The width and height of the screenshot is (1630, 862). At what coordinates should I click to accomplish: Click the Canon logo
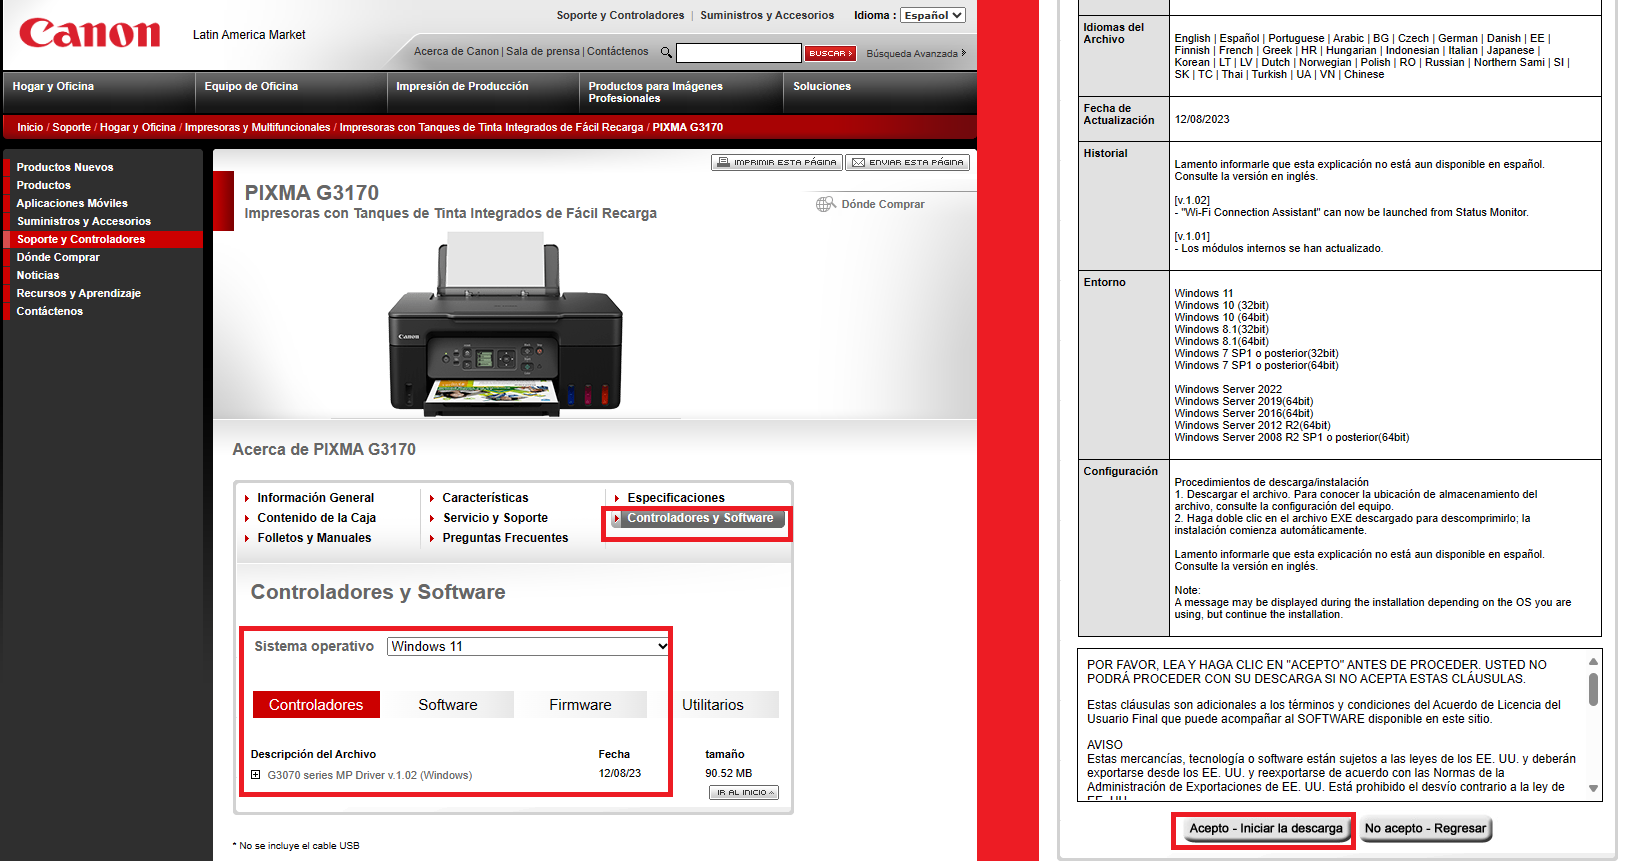[x=89, y=33]
